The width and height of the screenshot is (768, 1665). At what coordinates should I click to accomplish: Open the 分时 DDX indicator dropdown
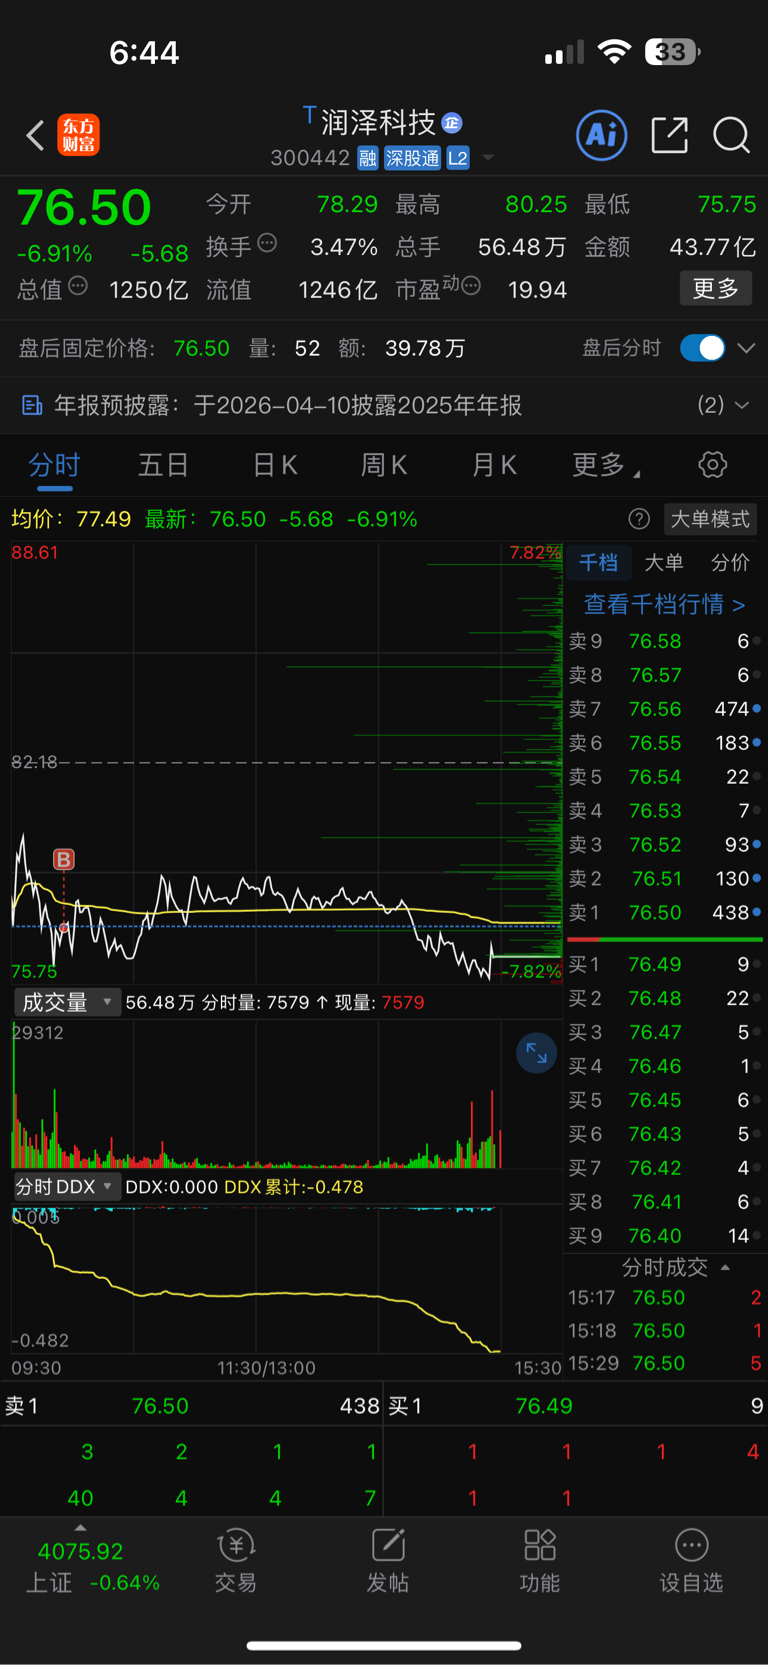point(67,1186)
